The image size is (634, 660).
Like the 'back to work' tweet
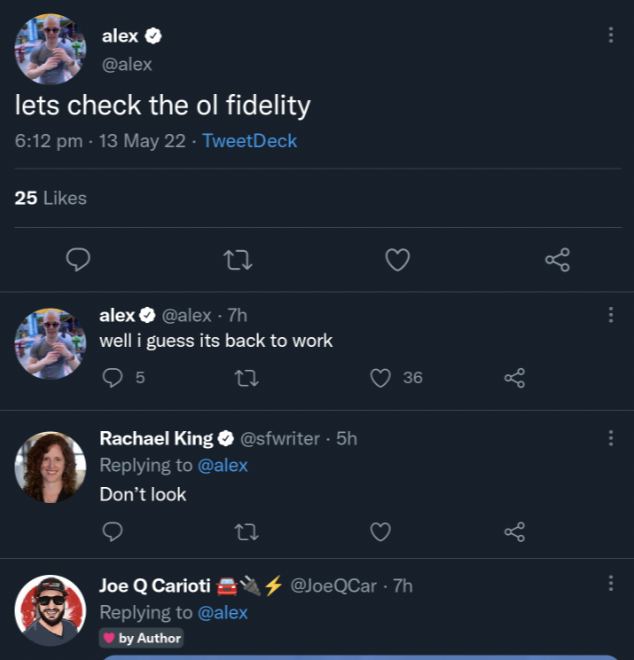point(380,377)
